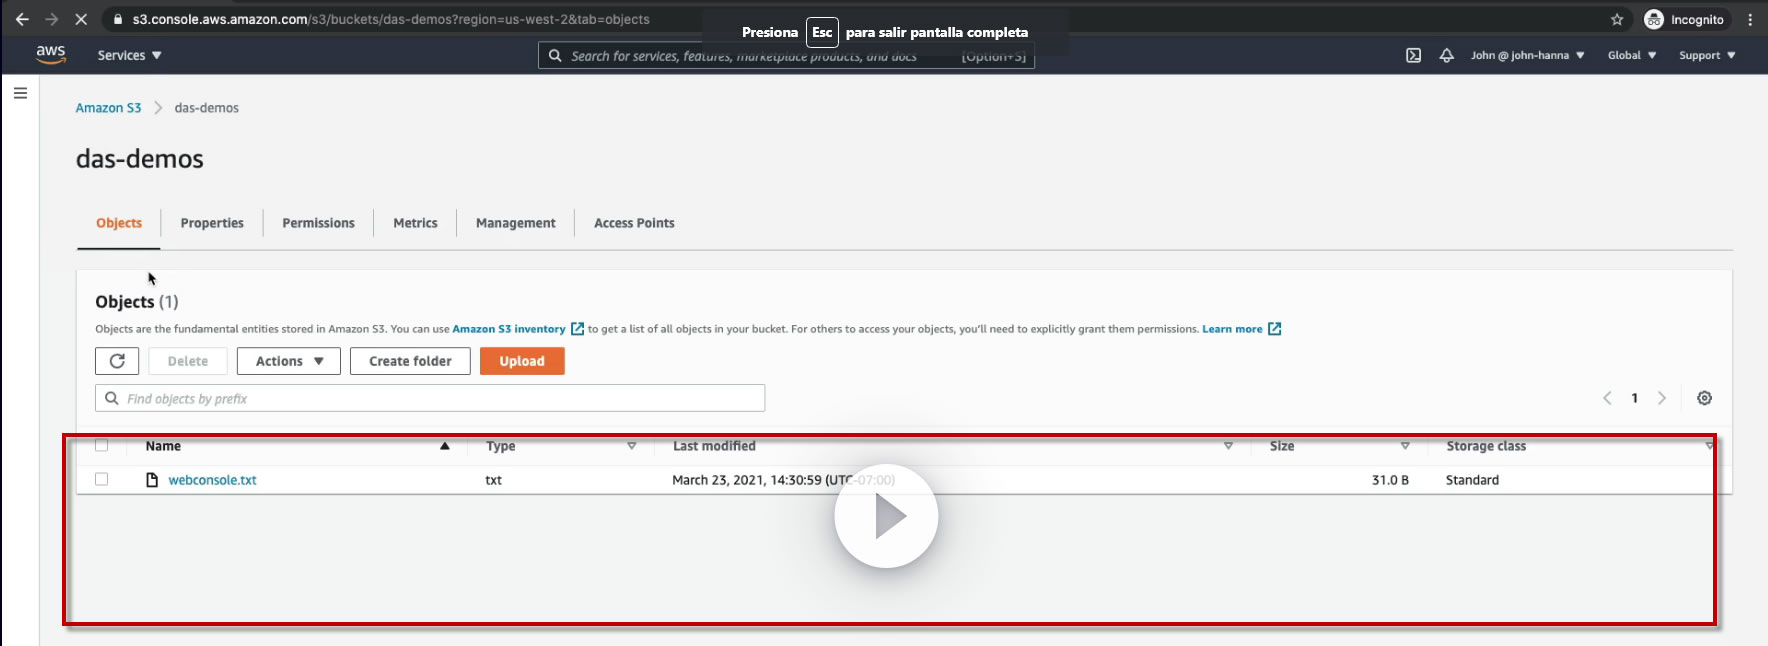The image size is (1768, 646).
Task: Open the hamburger side navigation menu
Action: pyautogui.click(x=20, y=93)
